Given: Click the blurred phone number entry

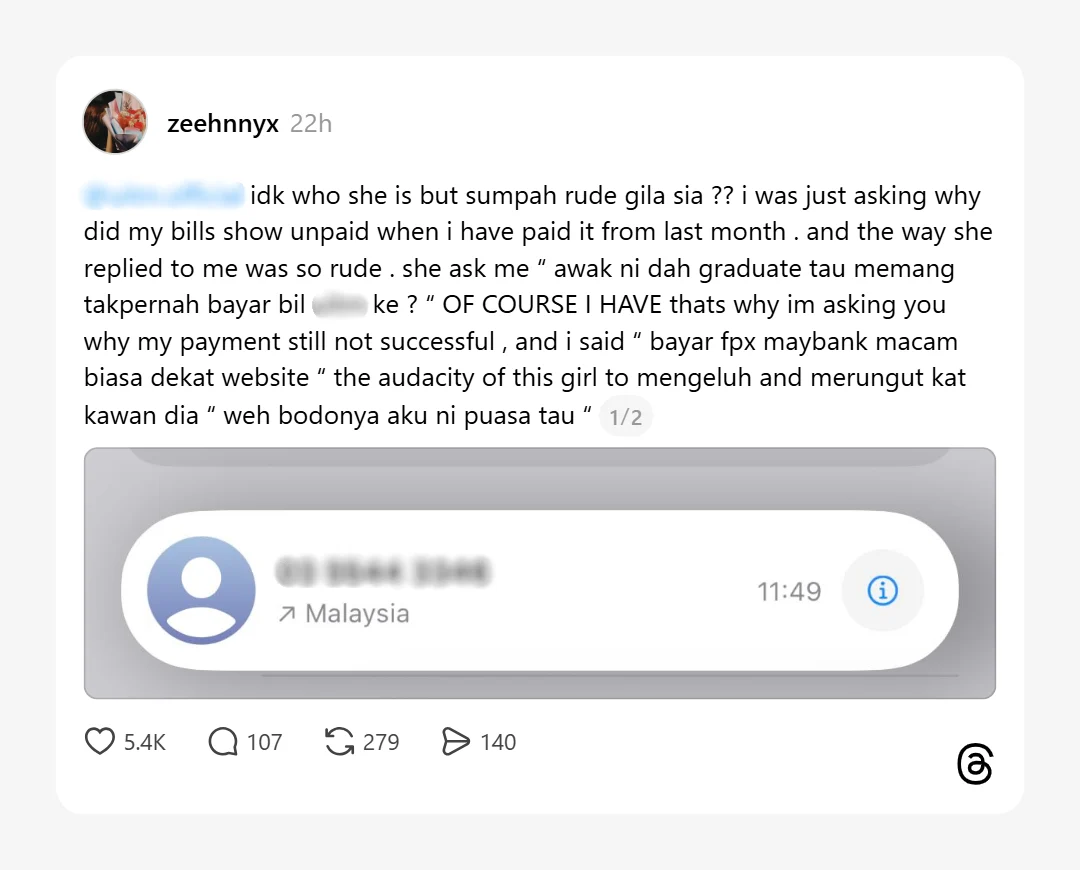Looking at the screenshot, I should tap(383, 572).
